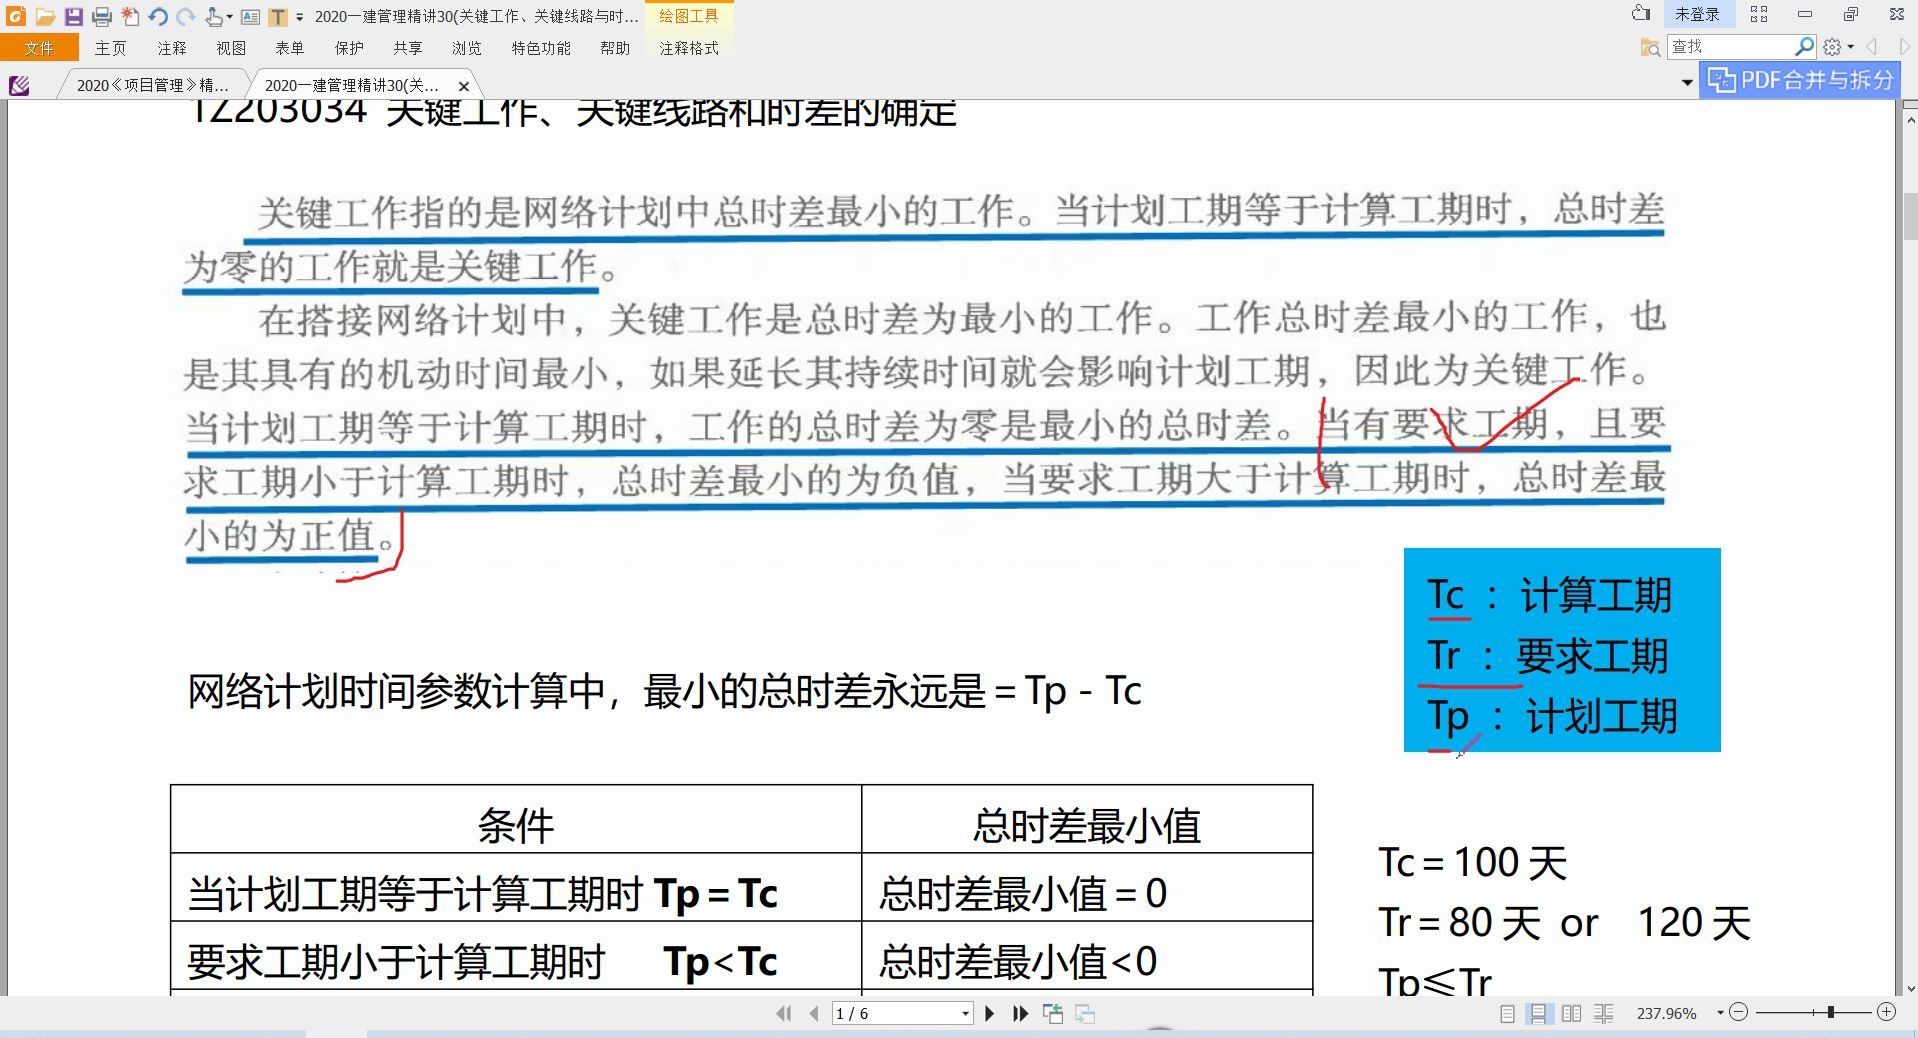Screen dimensions: 1918x1038
Task: Click the text field (AE) icon in the quick toolbar
Action: [251, 16]
